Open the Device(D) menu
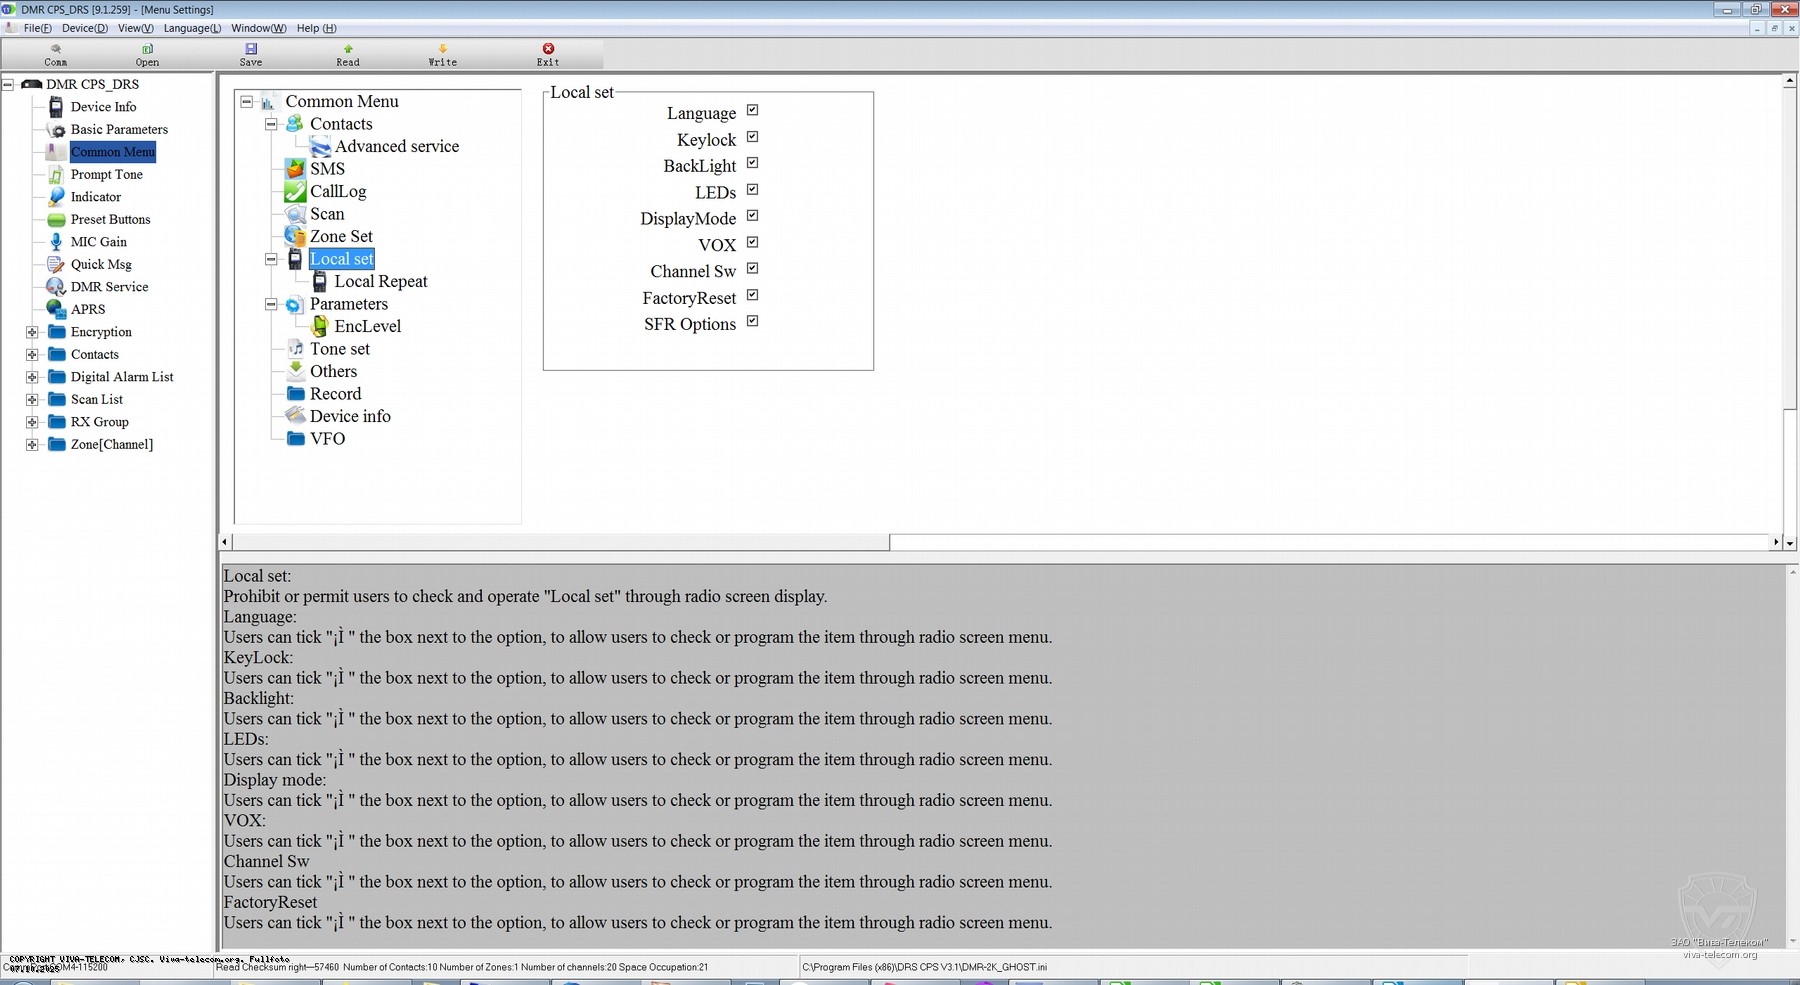Image resolution: width=1800 pixels, height=985 pixels. [85, 28]
